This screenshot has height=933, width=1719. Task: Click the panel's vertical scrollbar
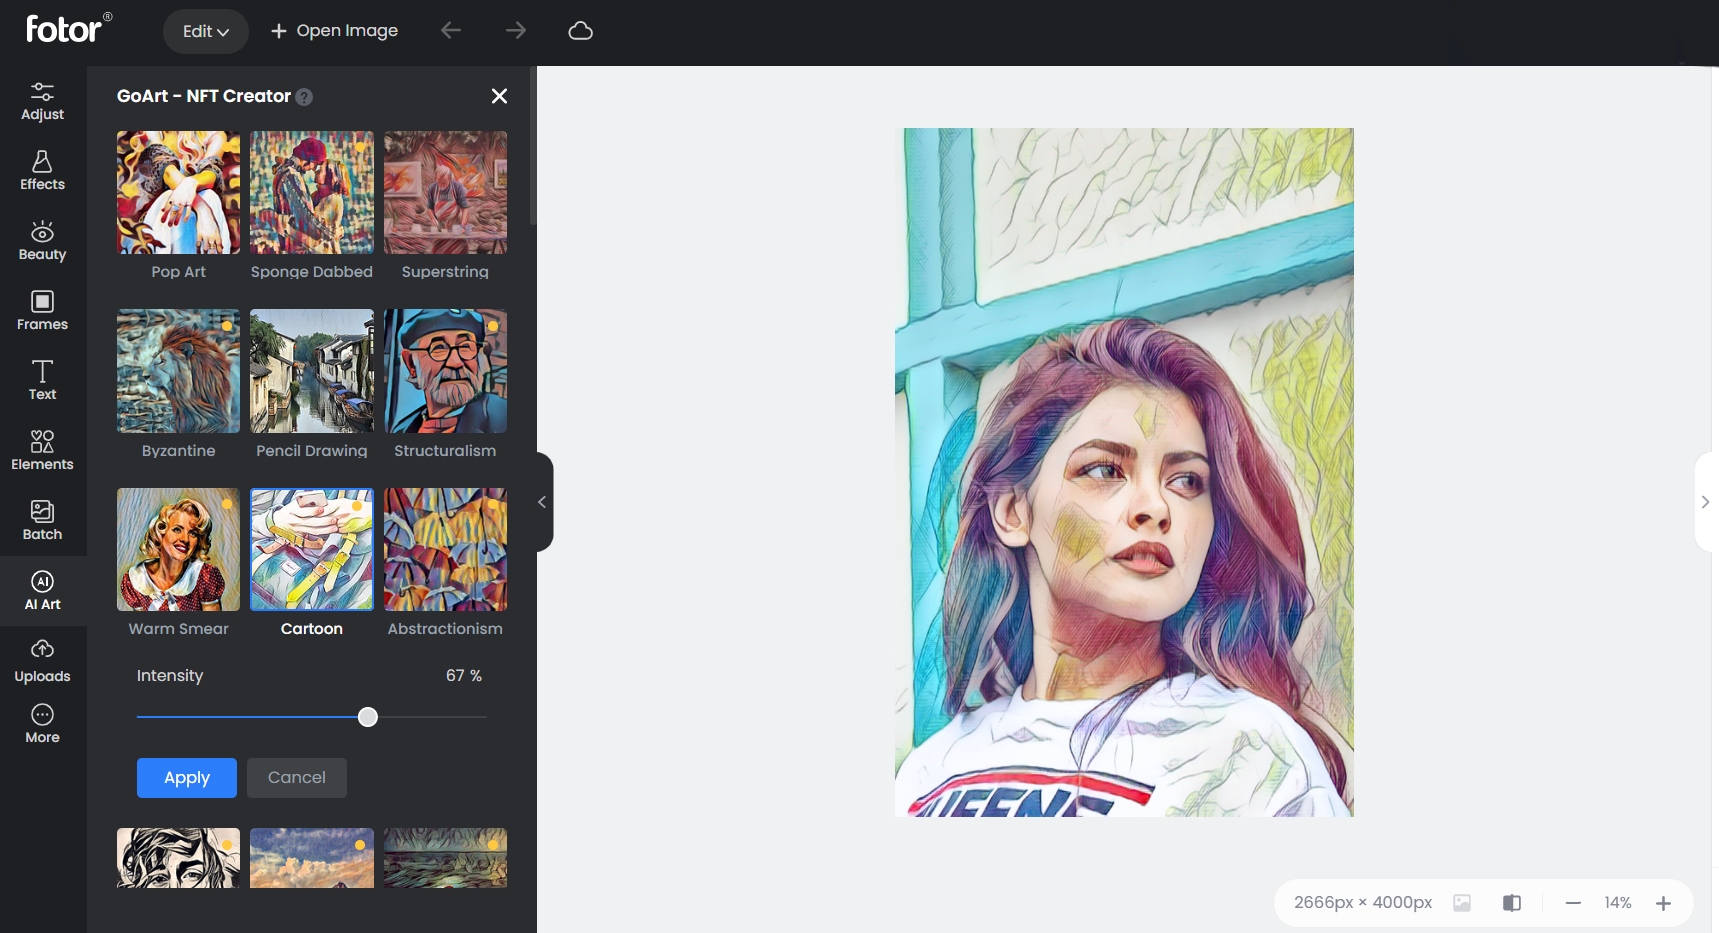click(x=533, y=146)
